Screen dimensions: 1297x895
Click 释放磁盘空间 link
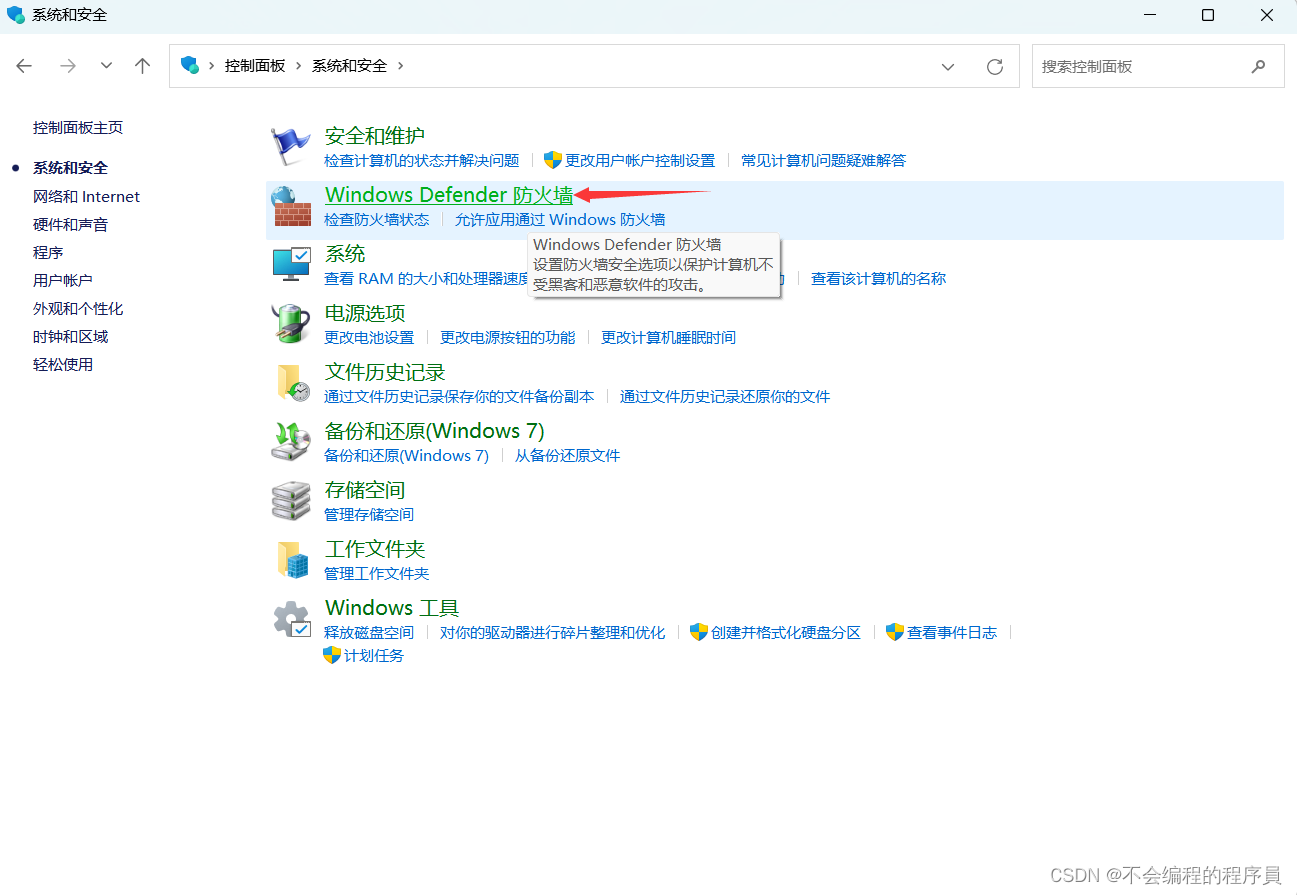pos(369,633)
